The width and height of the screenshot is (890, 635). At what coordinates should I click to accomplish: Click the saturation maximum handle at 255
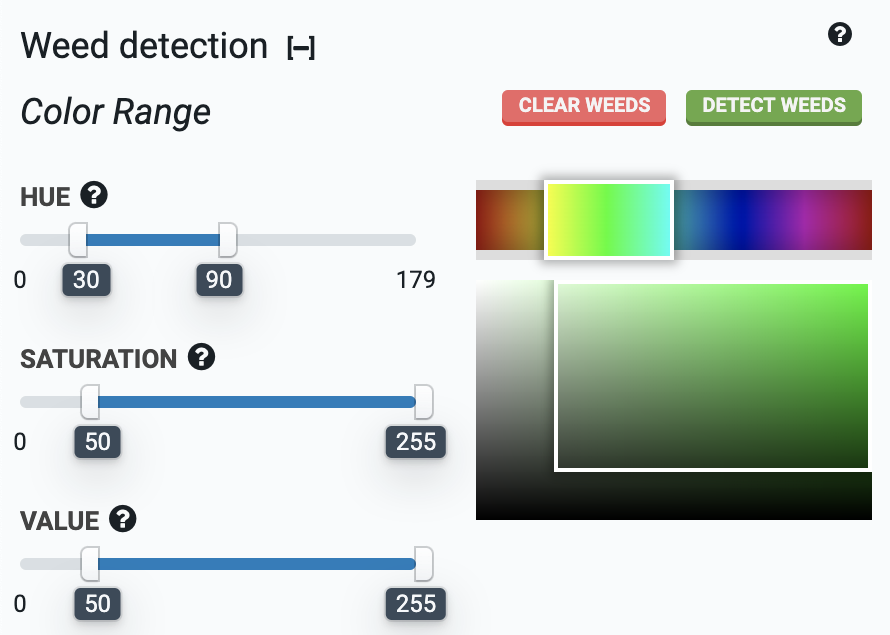pyautogui.click(x=422, y=402)
